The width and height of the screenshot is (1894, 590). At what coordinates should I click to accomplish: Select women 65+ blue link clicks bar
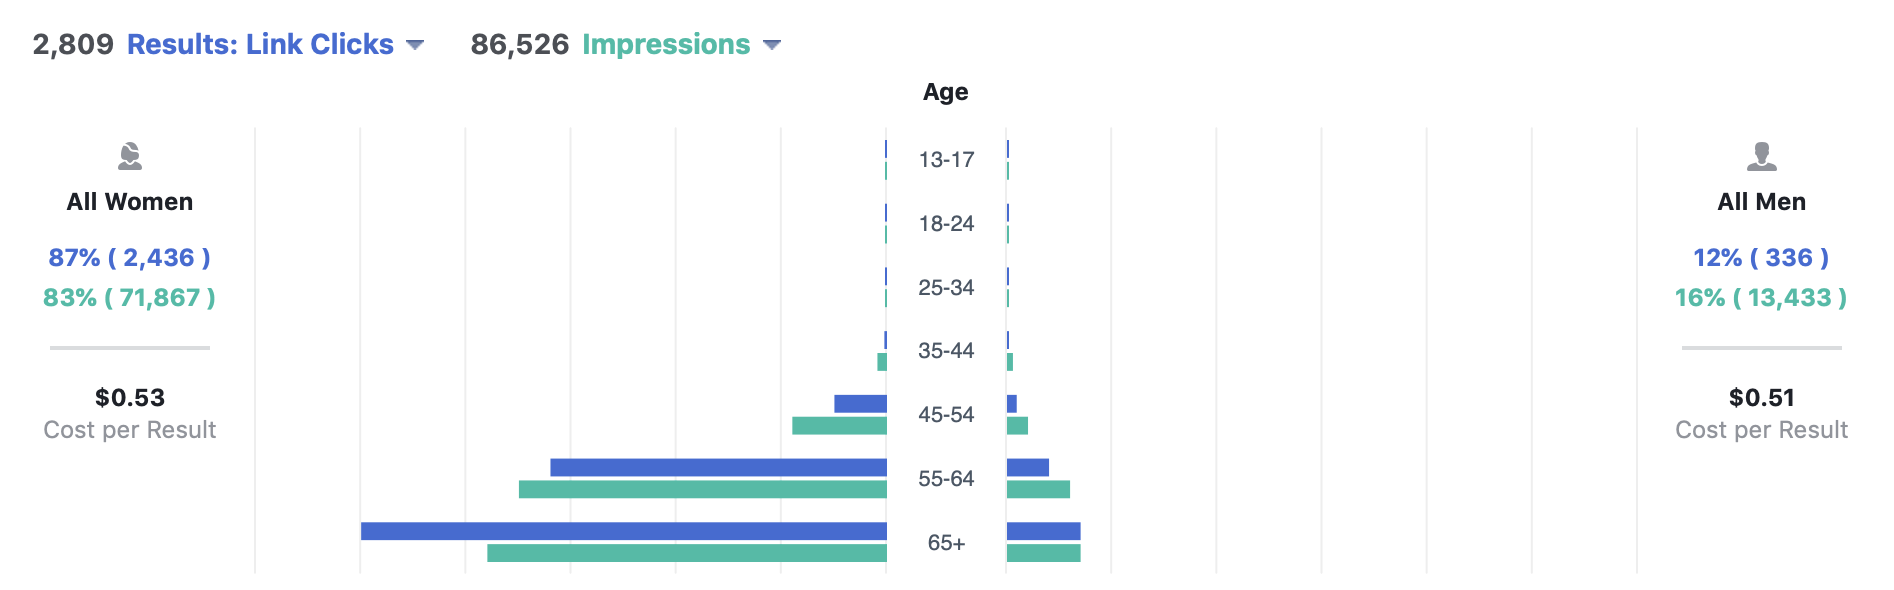pyautogui.click(x=623, y=531)
